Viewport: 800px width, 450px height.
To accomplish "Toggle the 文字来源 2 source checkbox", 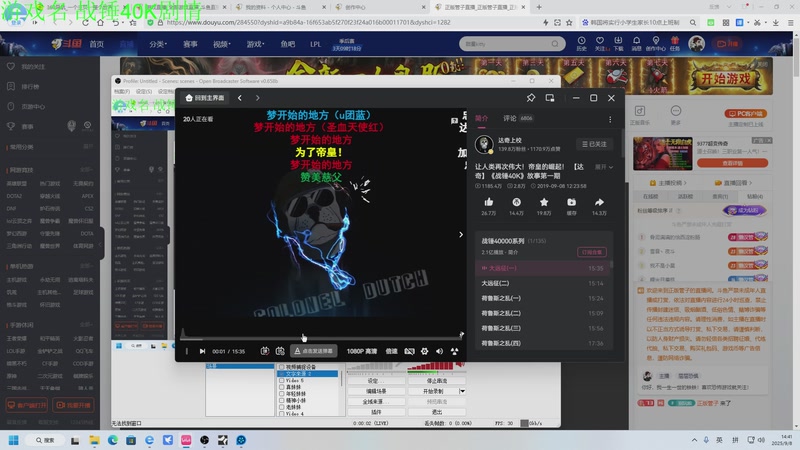I will pos(281,373).
